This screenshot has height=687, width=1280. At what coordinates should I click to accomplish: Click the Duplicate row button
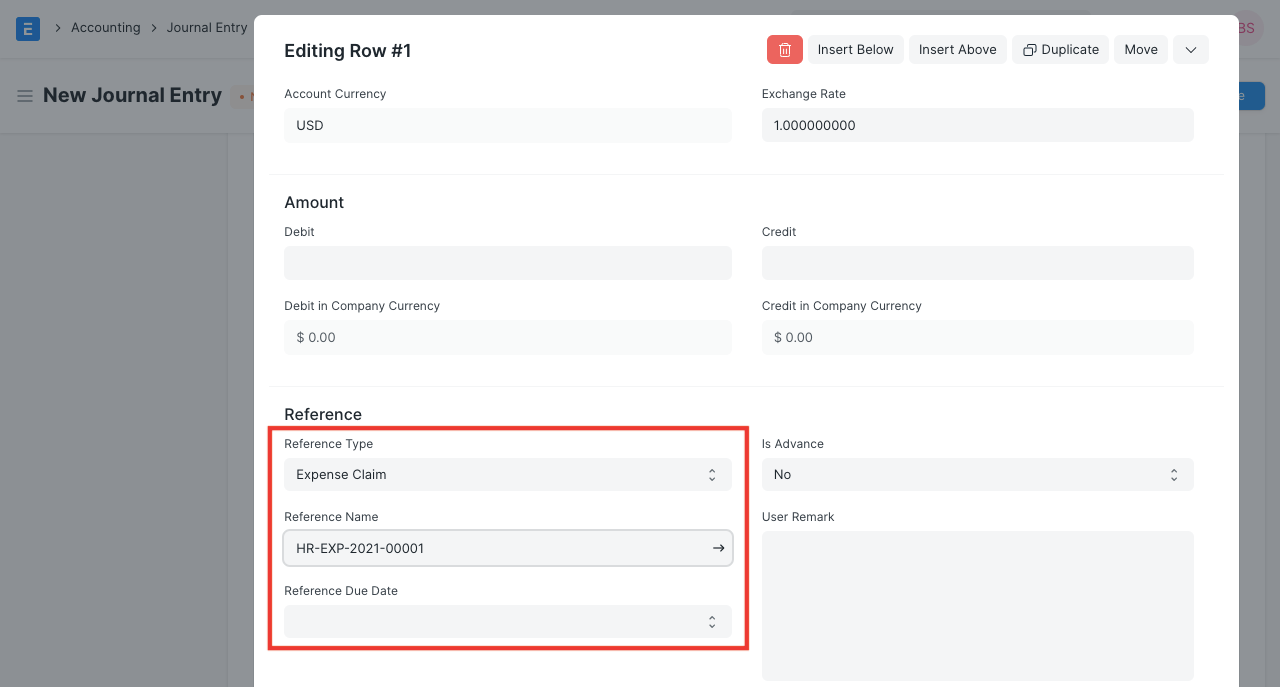tap(1060, 50)
